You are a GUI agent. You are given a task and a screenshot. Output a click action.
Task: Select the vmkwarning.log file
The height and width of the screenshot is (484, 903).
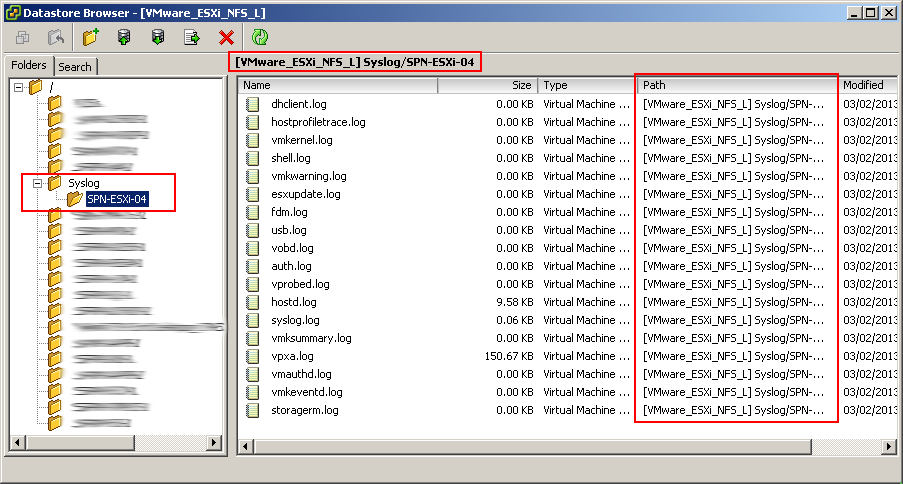309,176
